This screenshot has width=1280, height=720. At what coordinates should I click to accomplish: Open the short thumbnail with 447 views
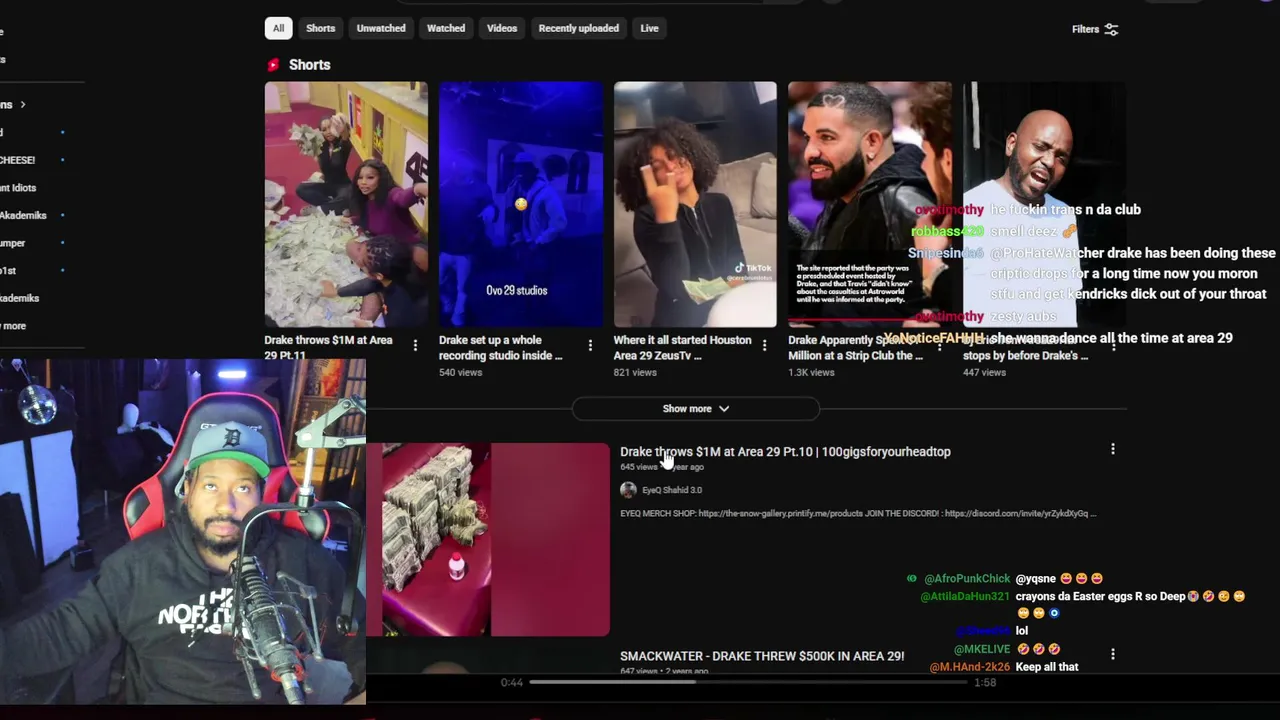coord(1044,204)
